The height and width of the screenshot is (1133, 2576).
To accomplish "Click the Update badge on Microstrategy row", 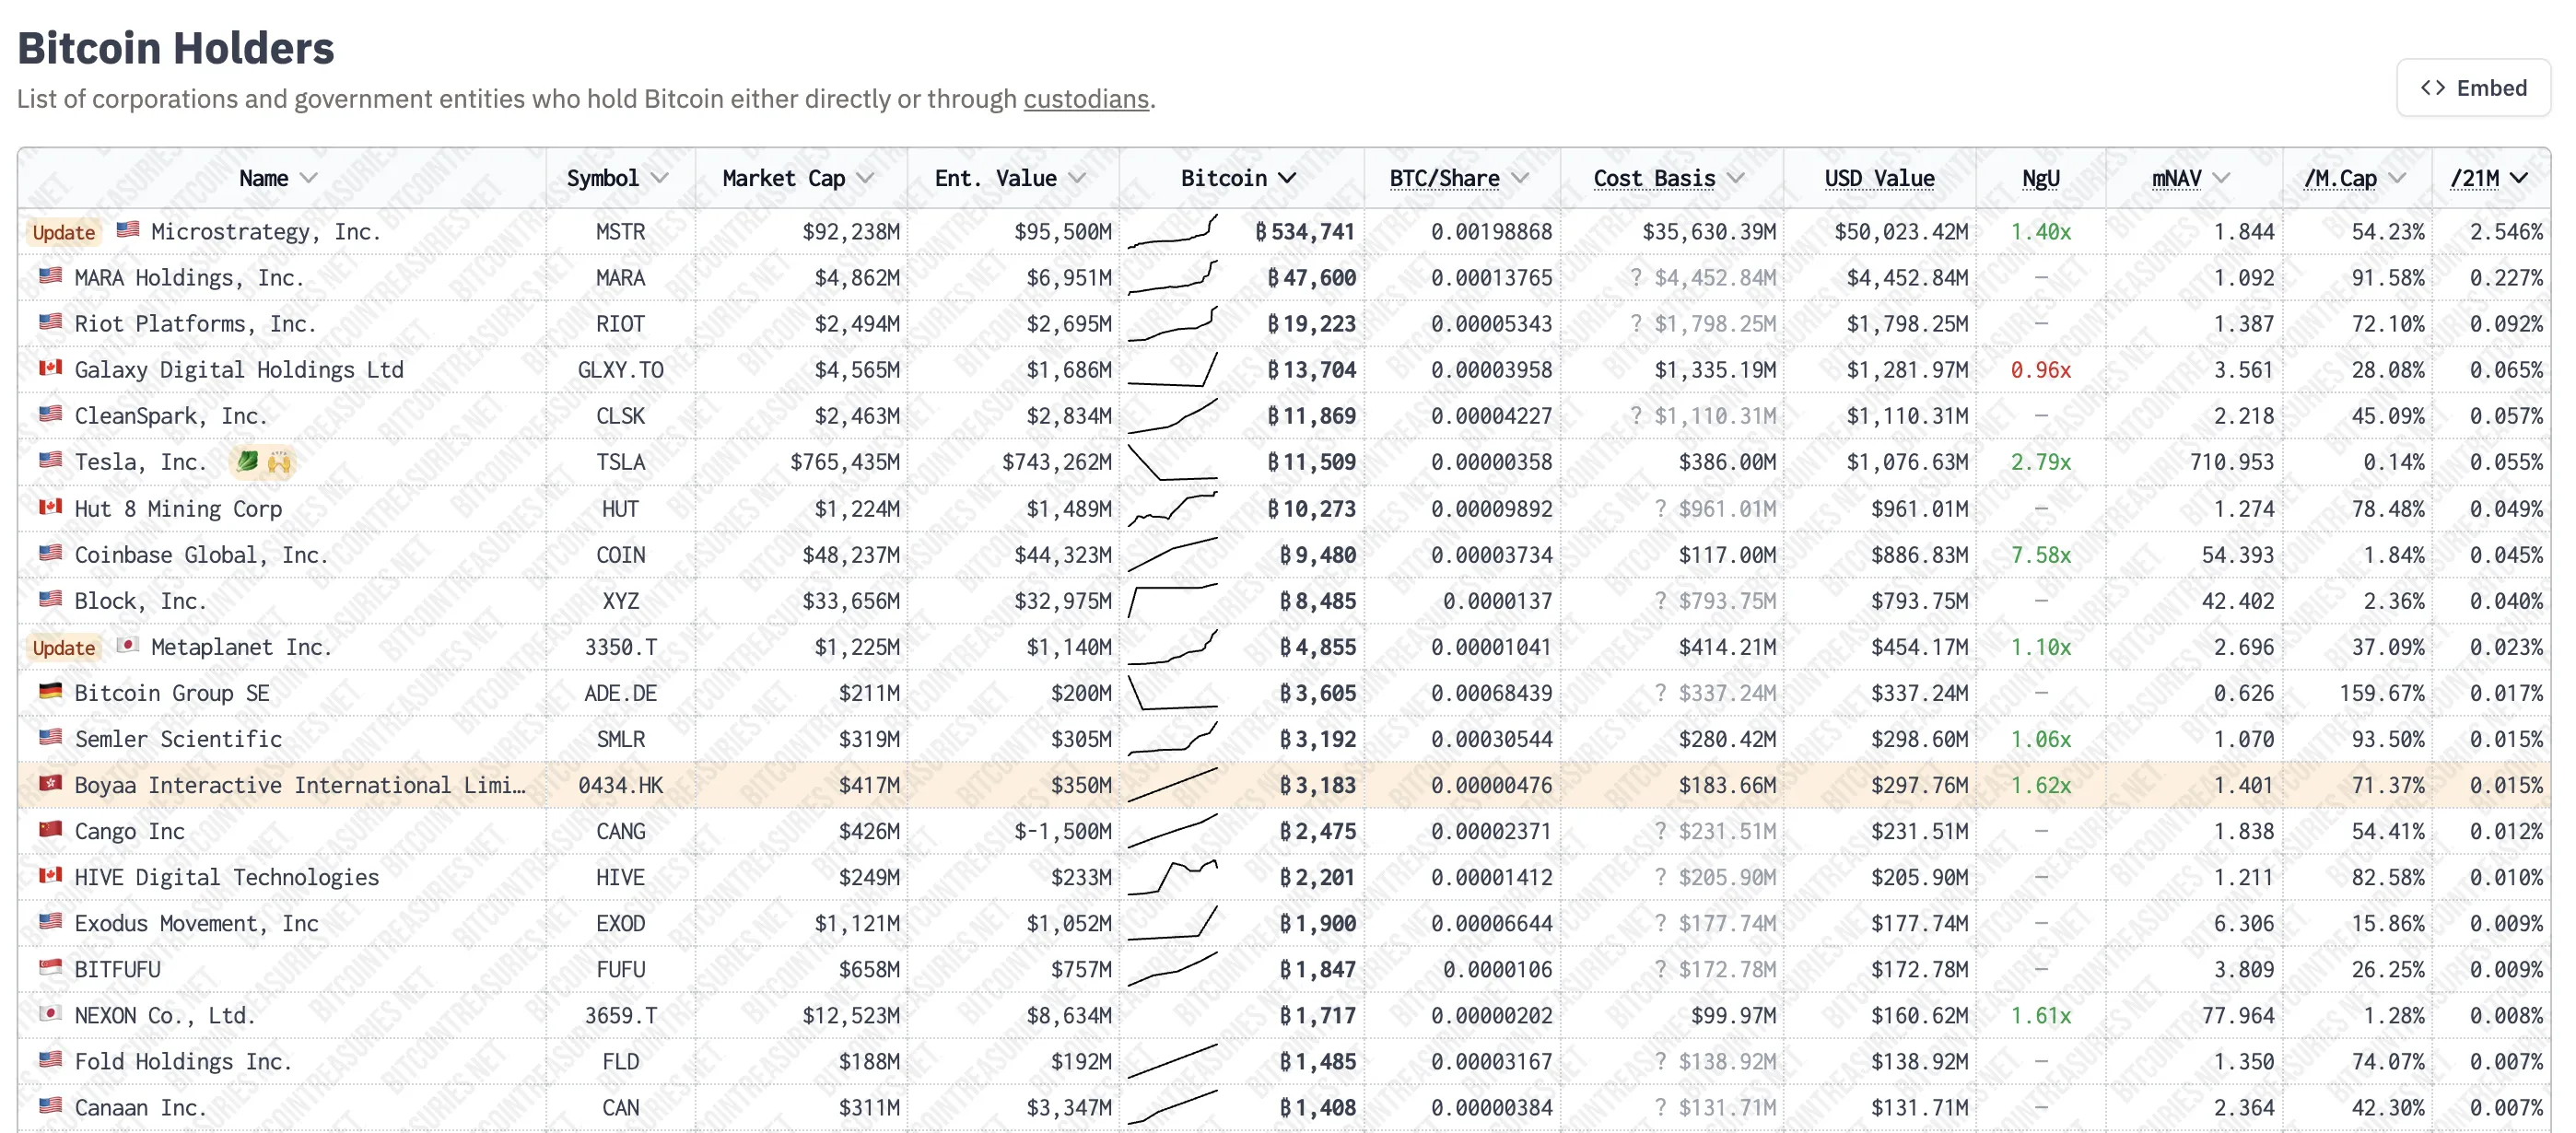I will point(64,232).
